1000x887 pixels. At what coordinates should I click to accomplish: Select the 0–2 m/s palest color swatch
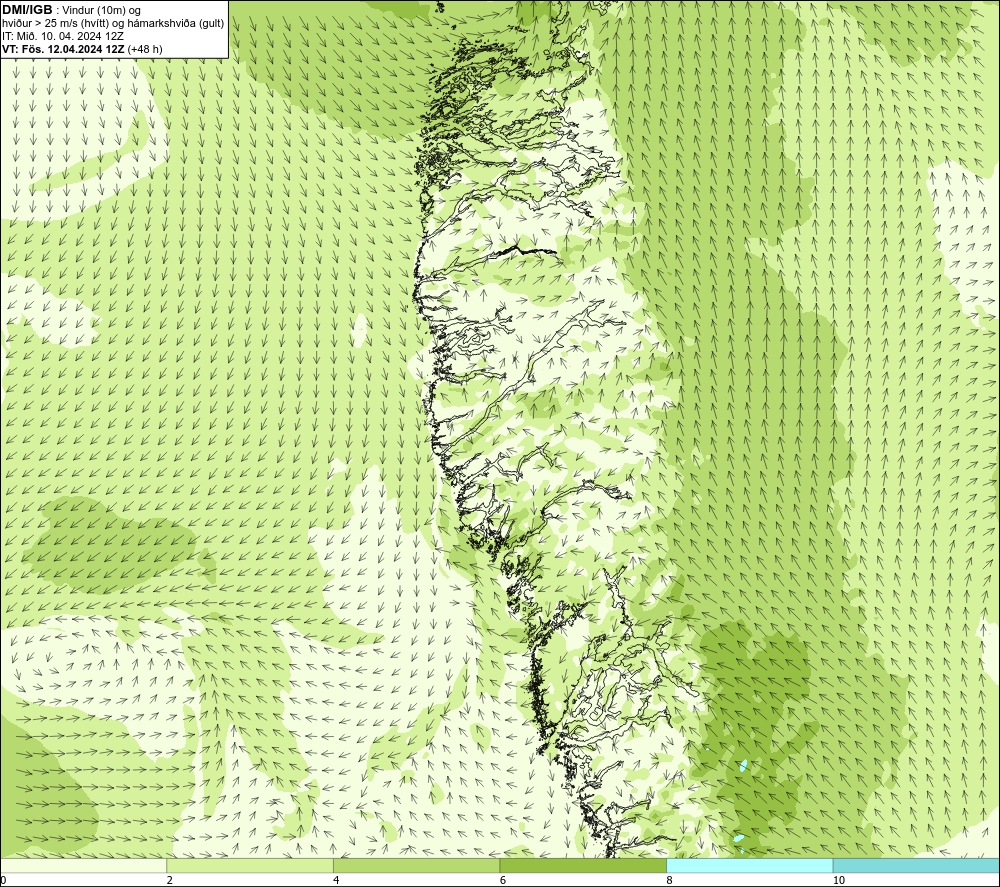(x=84, y=865)
